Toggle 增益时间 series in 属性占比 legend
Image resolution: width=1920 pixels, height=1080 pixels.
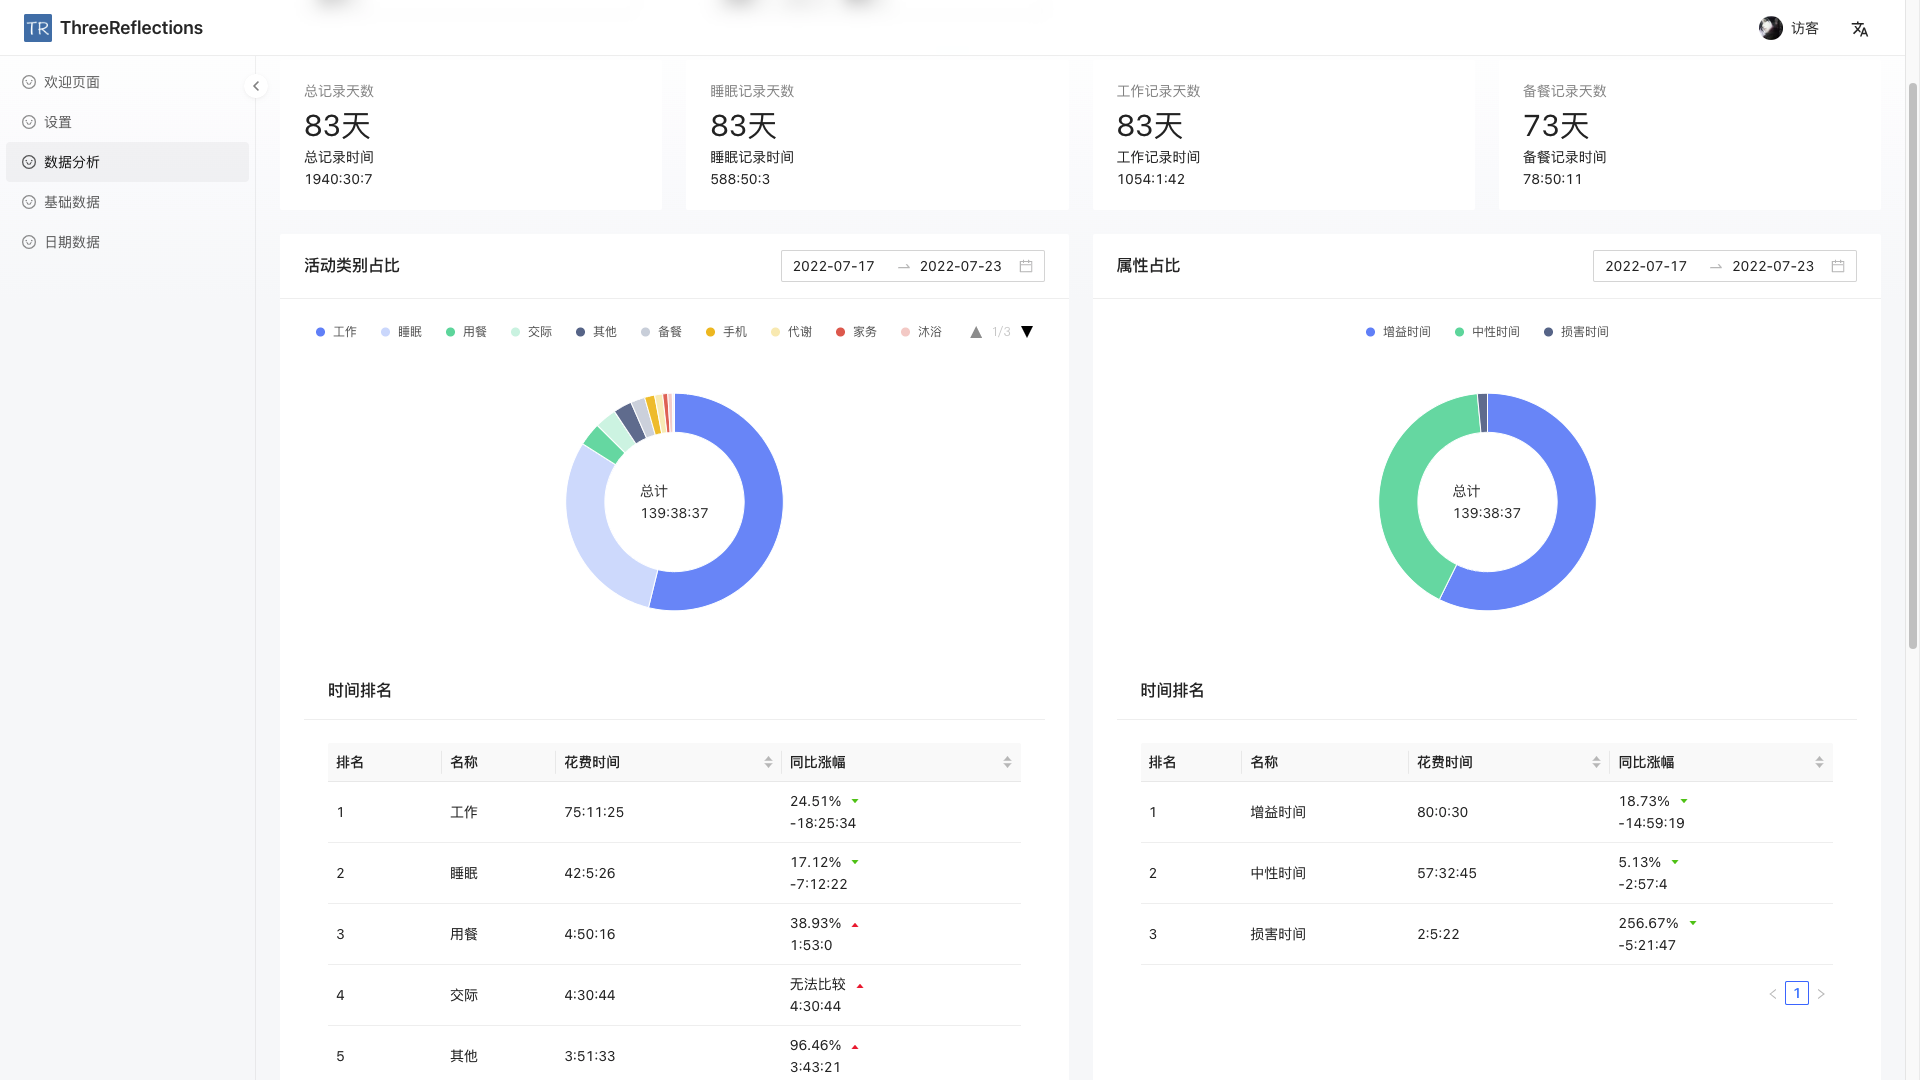click(x=1398, y=332)
